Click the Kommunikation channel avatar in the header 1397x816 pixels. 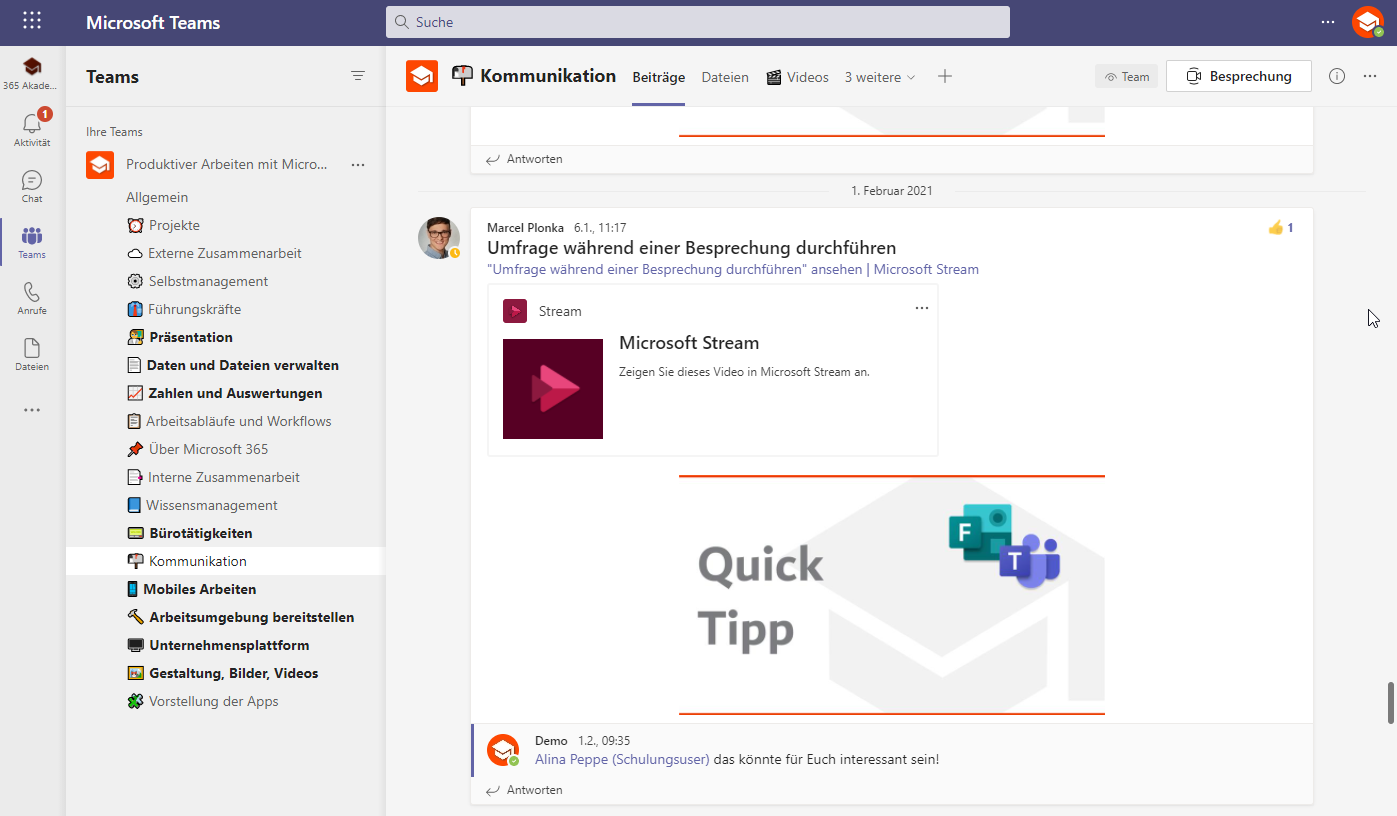422,76
